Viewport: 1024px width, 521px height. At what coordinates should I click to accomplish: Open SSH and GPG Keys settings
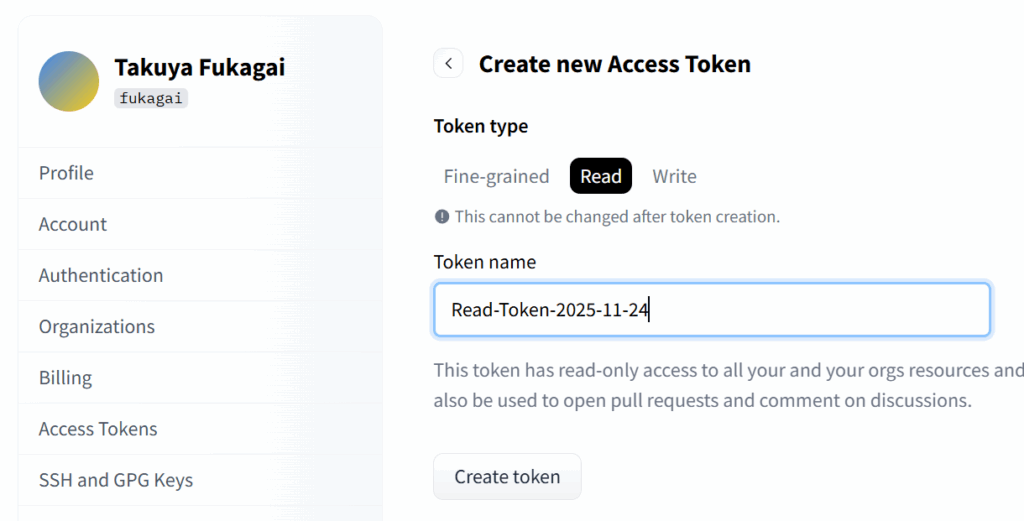116,480
